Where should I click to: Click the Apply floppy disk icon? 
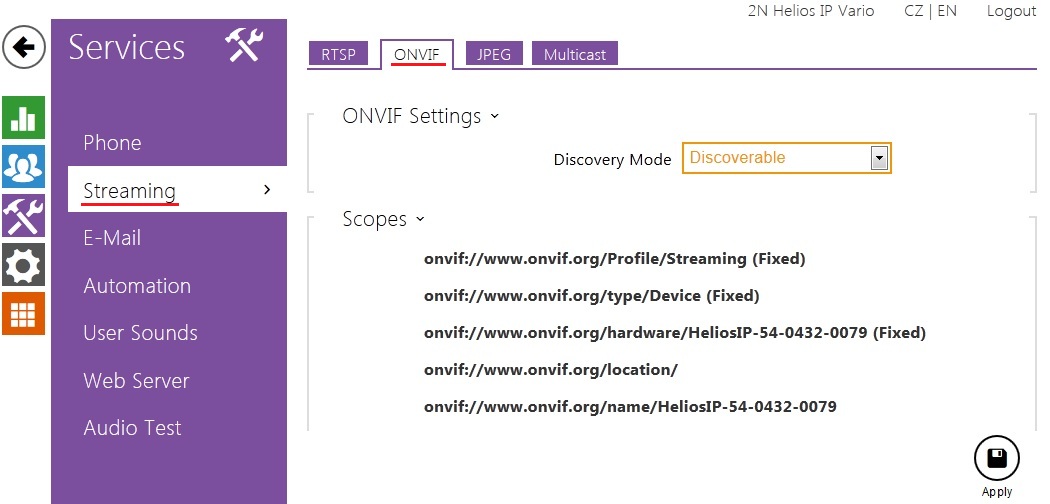996,459
